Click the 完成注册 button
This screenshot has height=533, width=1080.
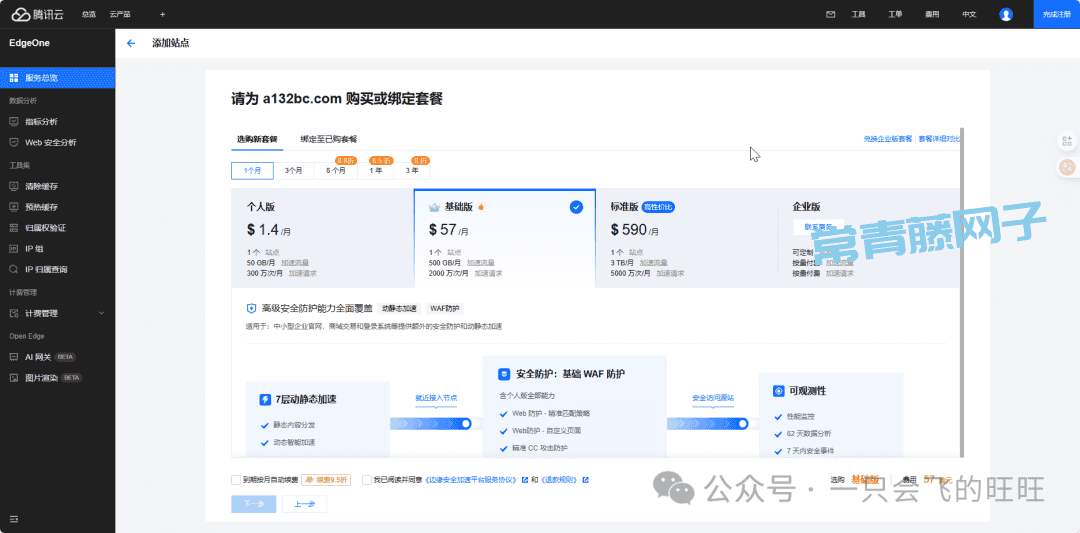(x=1057, y=14)
